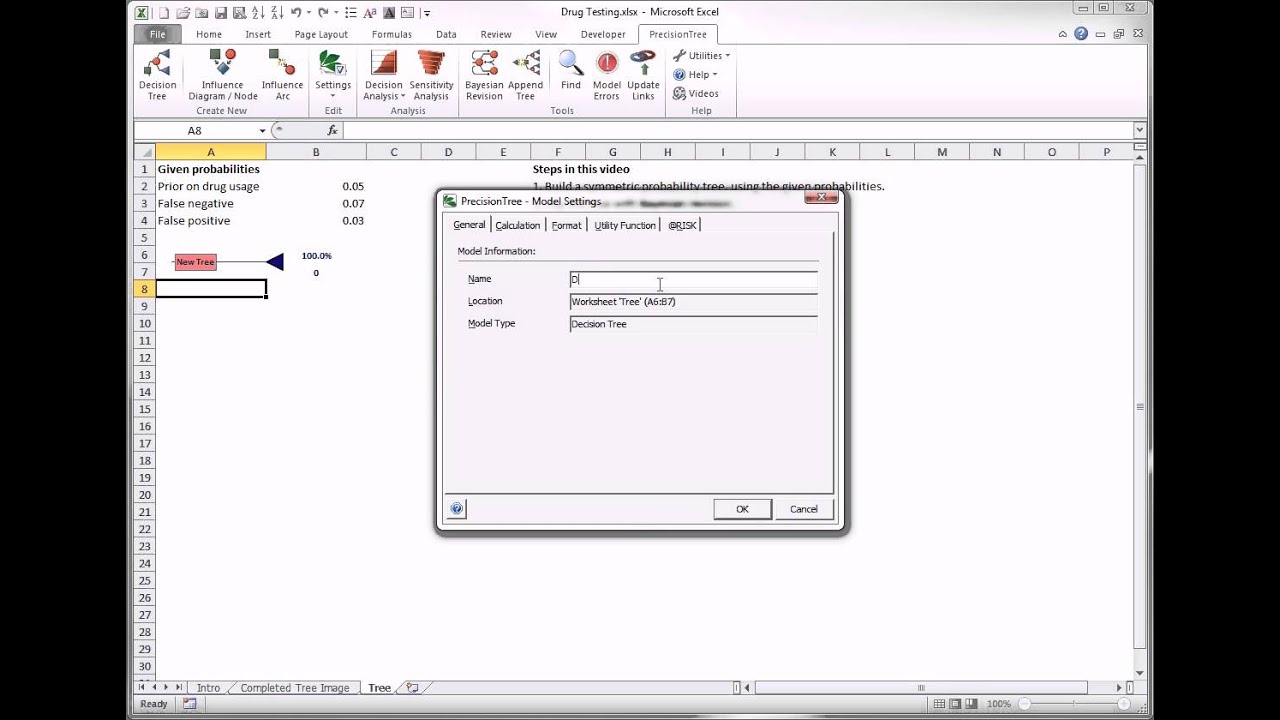
Task: Click the insert function fx button
Action: pyautogui.click(x=333, y=131)
